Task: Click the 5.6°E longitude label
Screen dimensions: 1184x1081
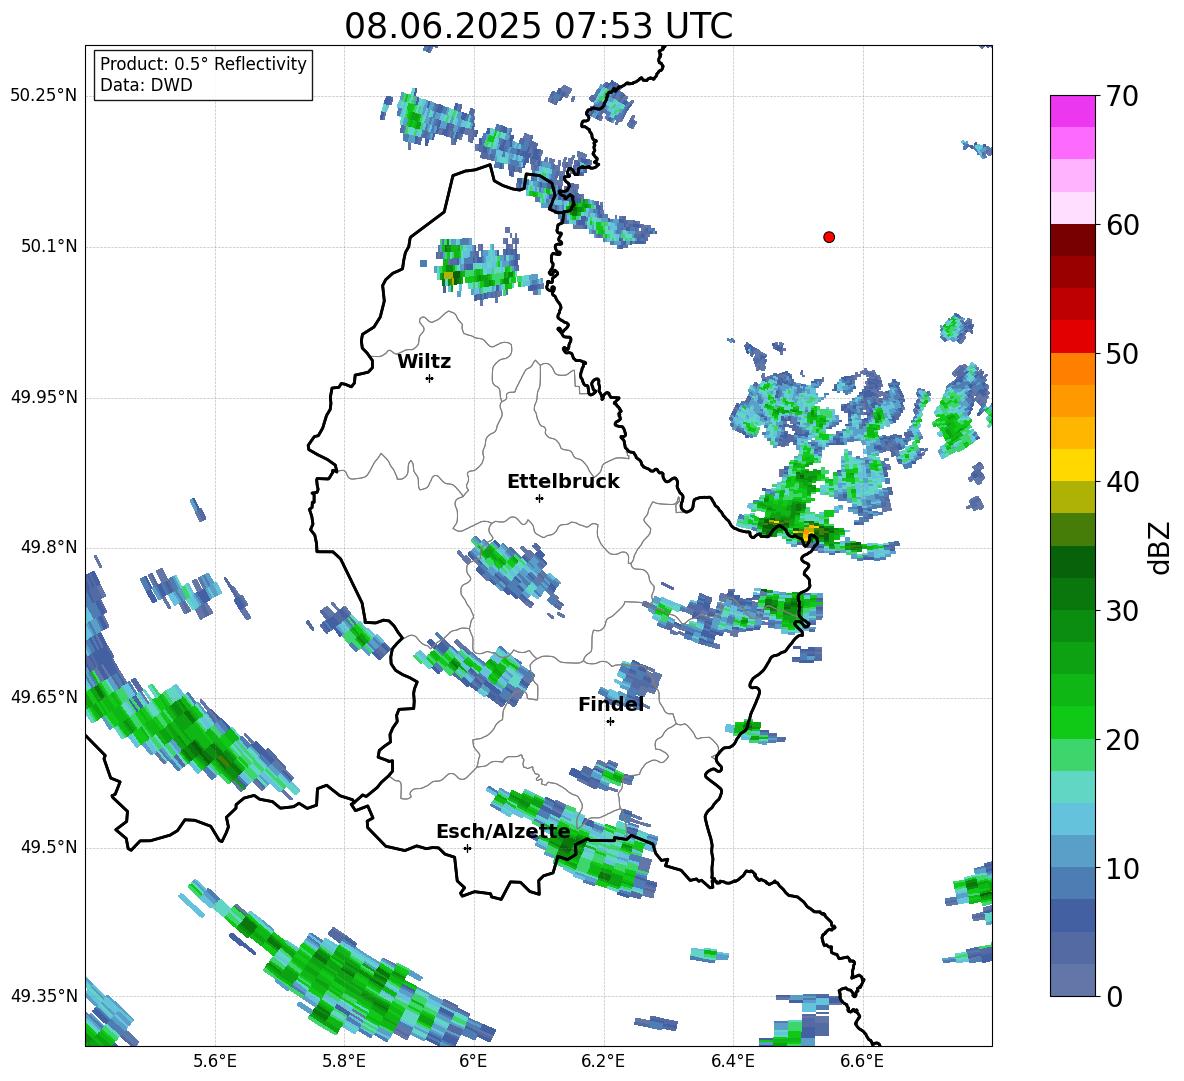Action: (214, 1061)
